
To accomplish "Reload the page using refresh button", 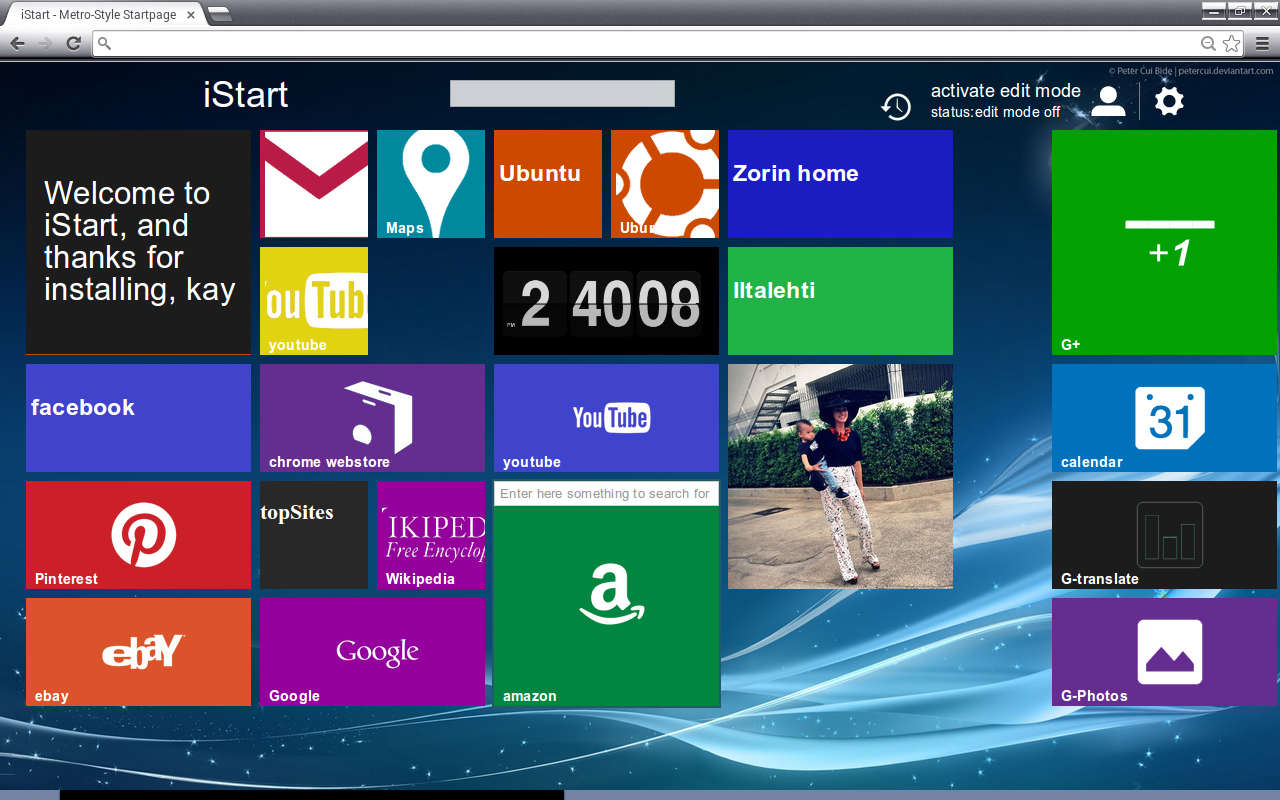I will 73,43.
